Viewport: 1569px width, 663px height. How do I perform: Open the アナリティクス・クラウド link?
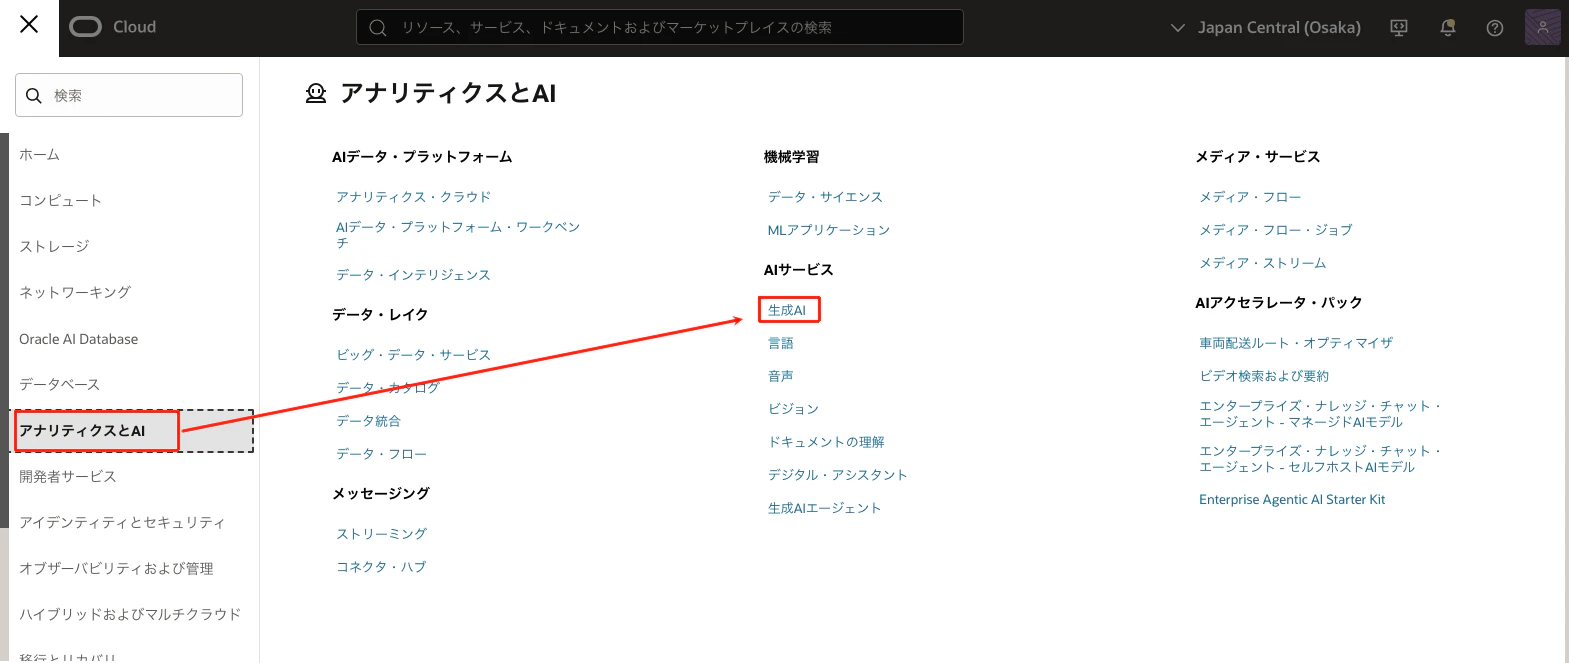click(x=413, y=197)
